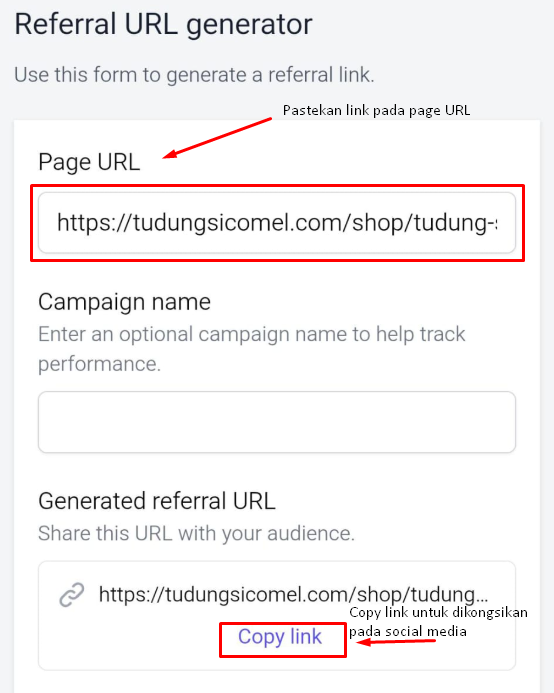Image resolution: width=554 pixels, height=693 pixels.
Task: Copy the generated referral link
Action: tap(280, 637)
